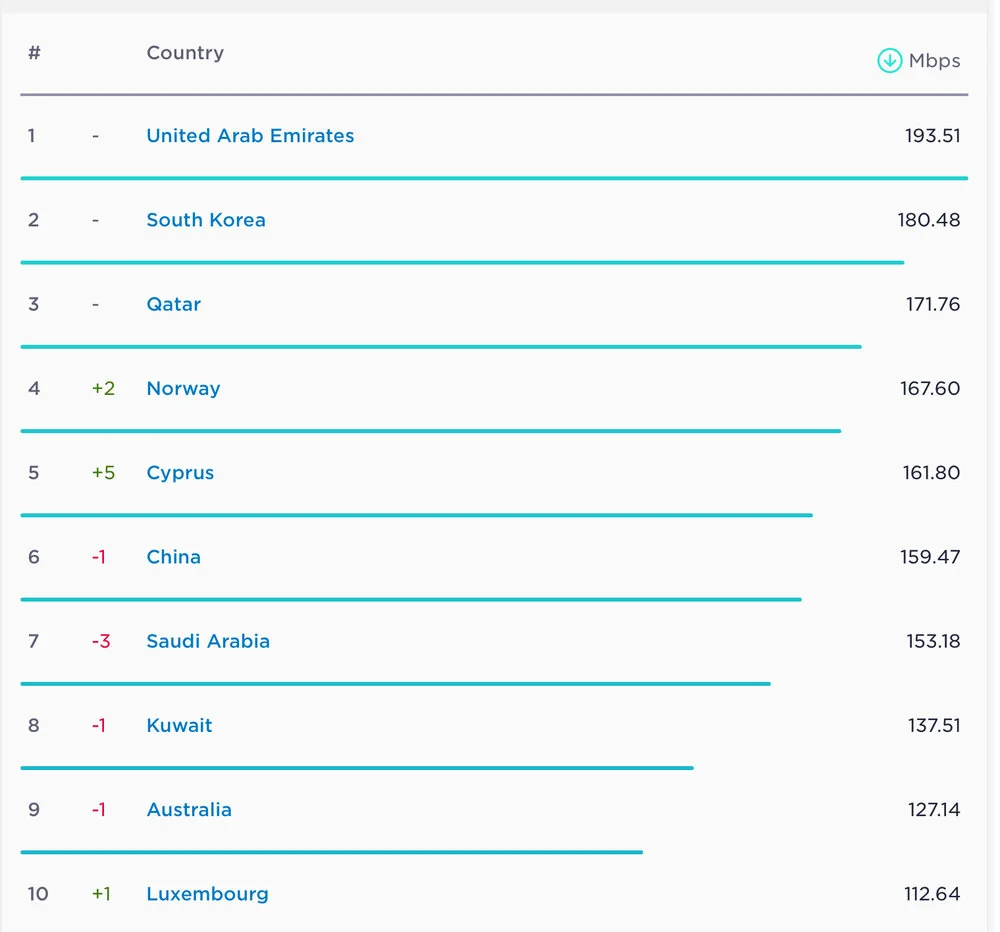Click the Australia country link
Screen dimensions: 1000x932
(189, 810)
